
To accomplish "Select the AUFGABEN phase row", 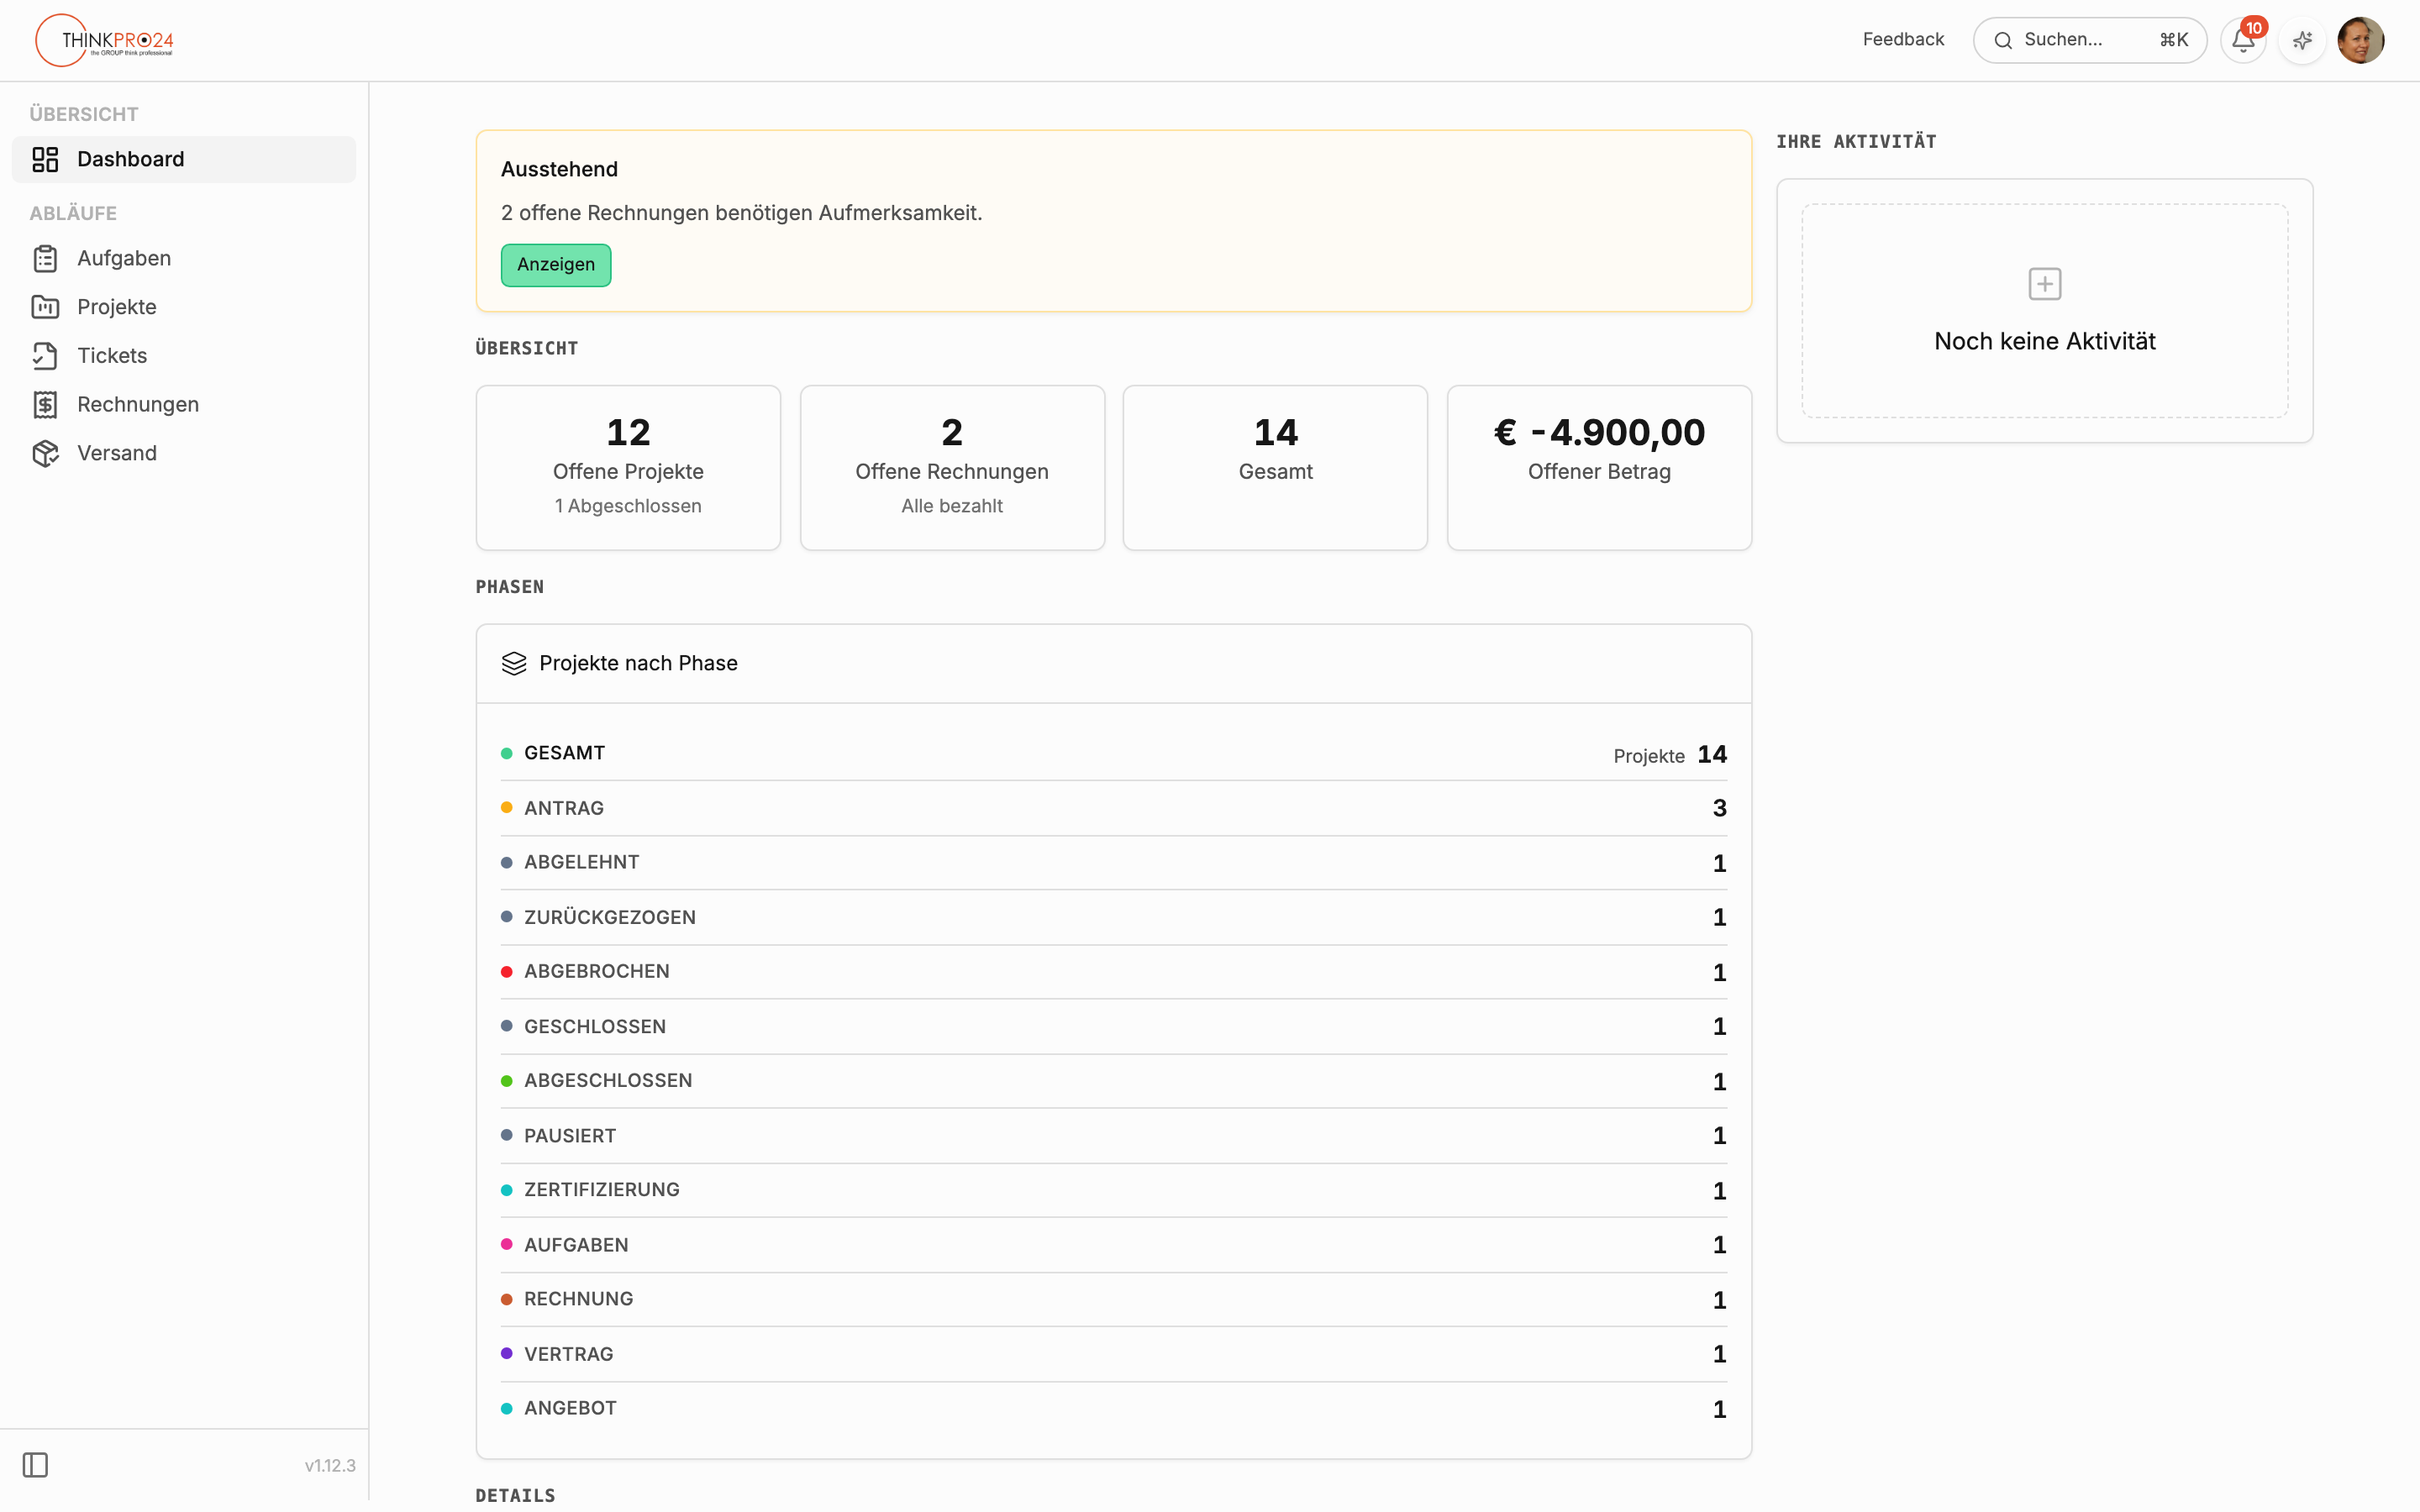I will click(x=1113, y=1245).
